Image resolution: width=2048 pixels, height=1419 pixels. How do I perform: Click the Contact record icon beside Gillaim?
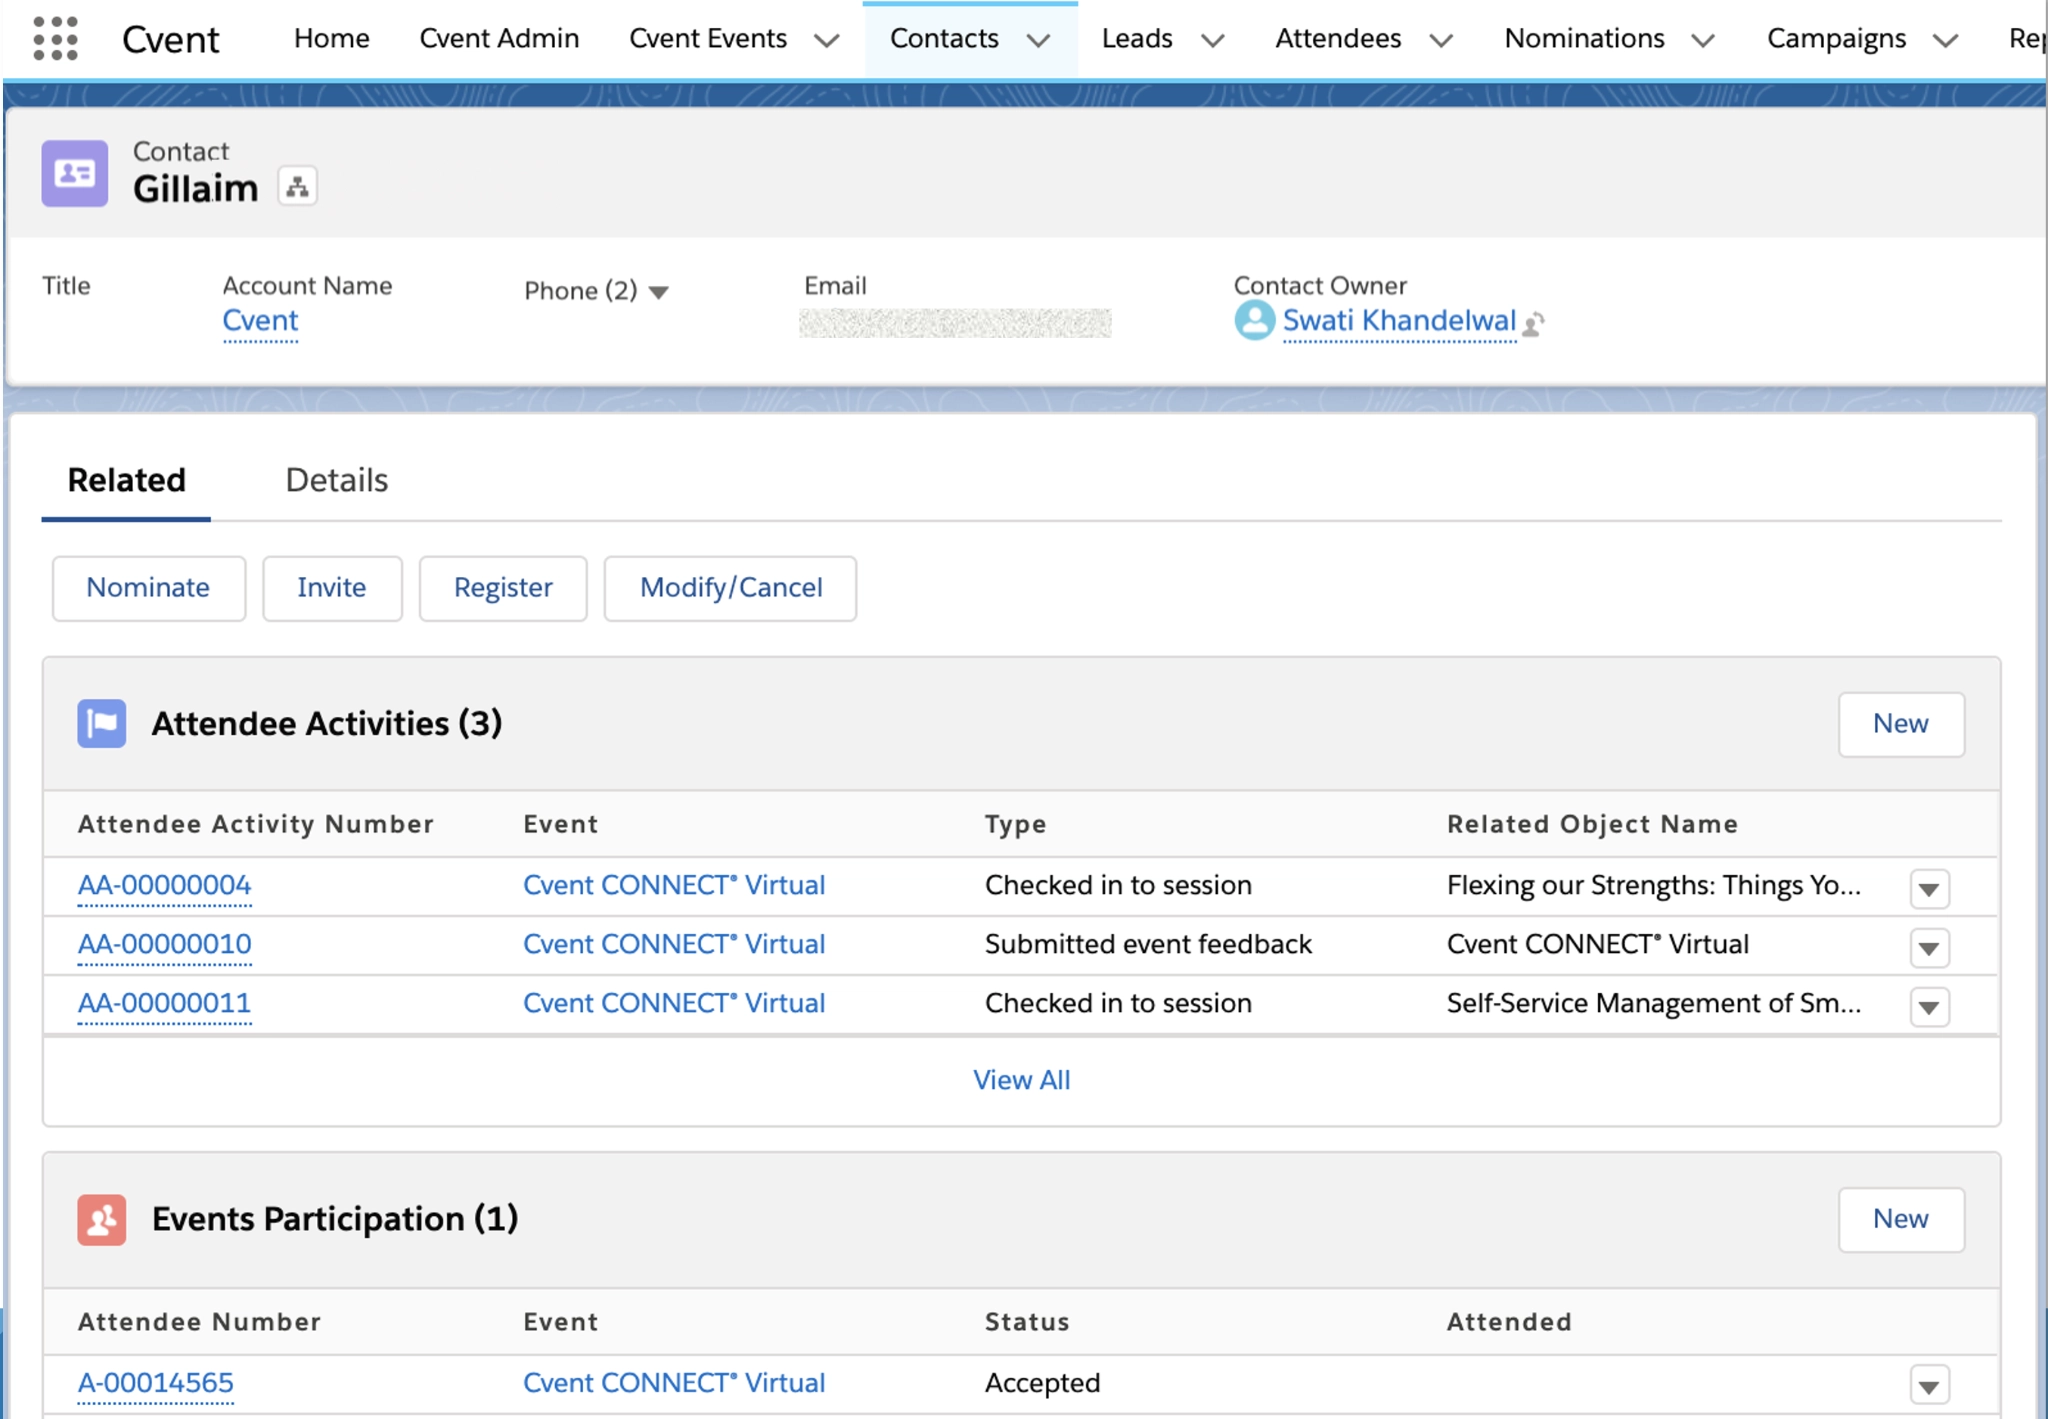point(75,173)
